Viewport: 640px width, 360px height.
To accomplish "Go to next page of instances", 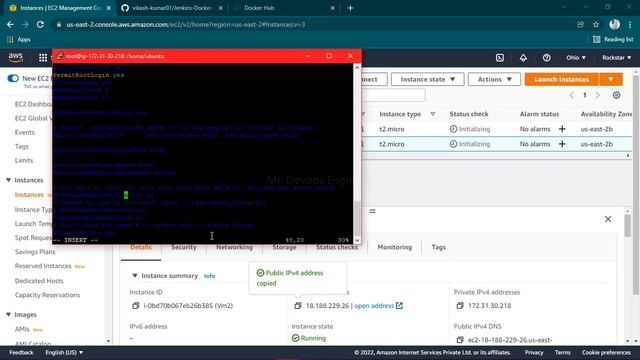I will 598,96.
